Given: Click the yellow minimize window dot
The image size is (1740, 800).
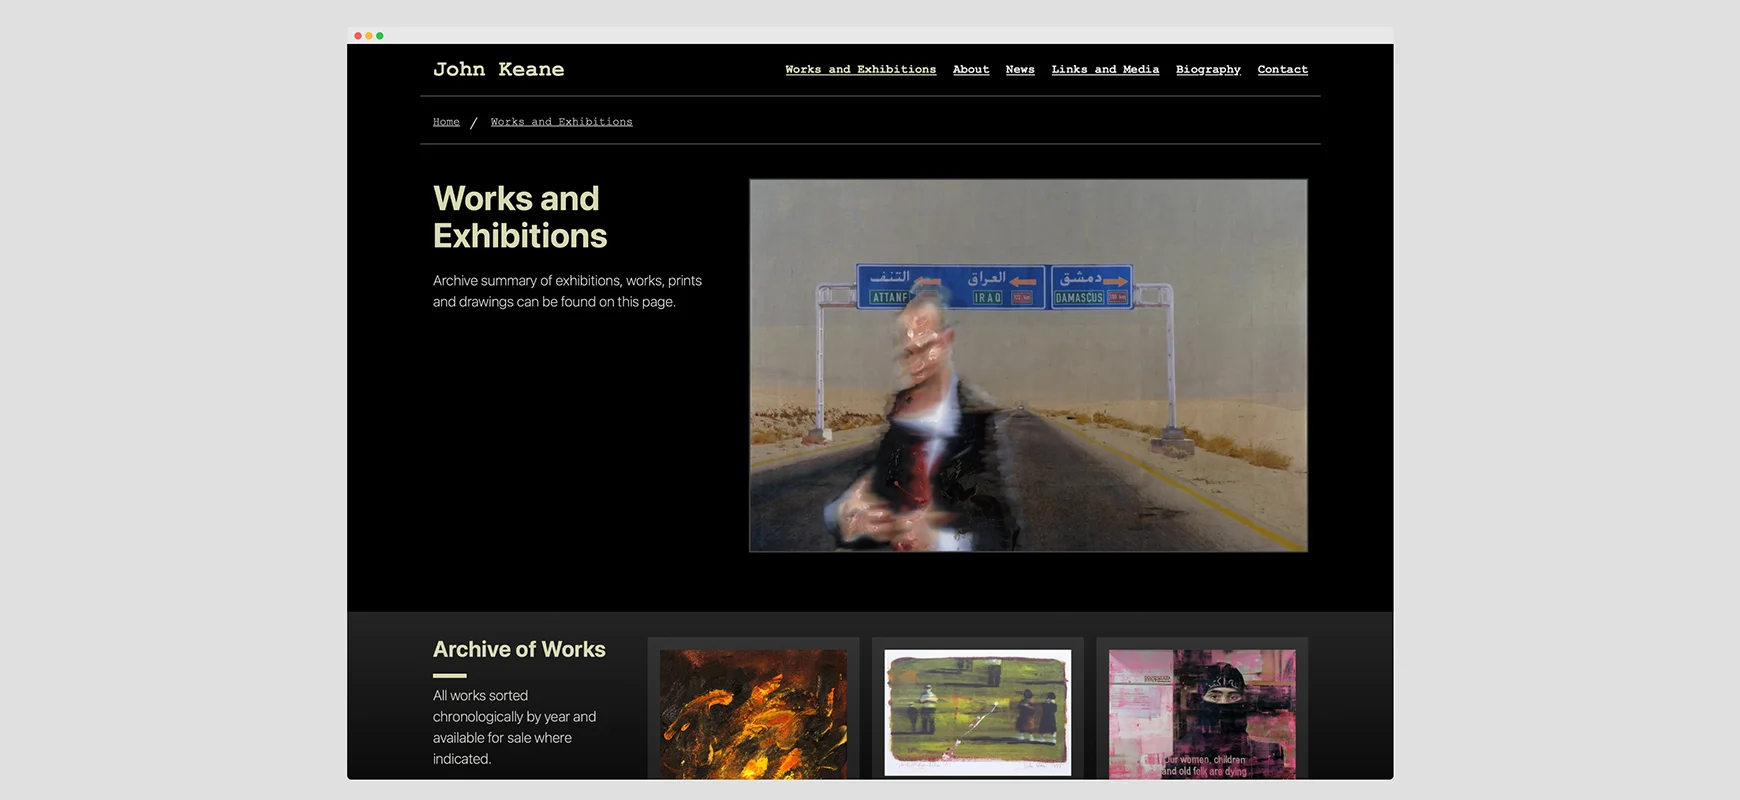Looking at the screenshot, I should (369, 36).
